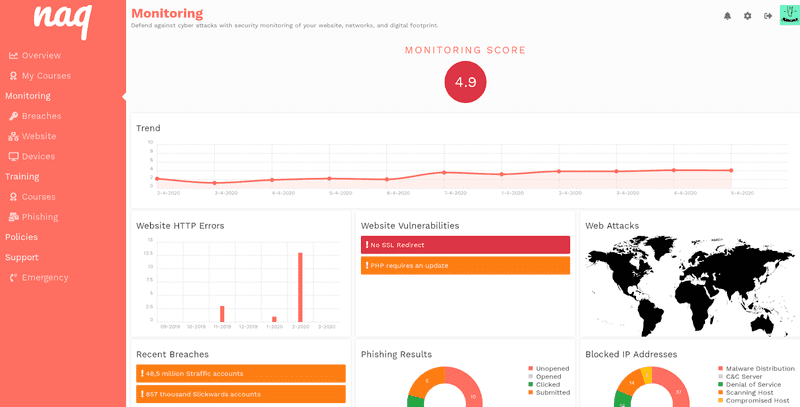Select the Training section in sidebar
Screen dimensions: 800x407
point(22,176)
